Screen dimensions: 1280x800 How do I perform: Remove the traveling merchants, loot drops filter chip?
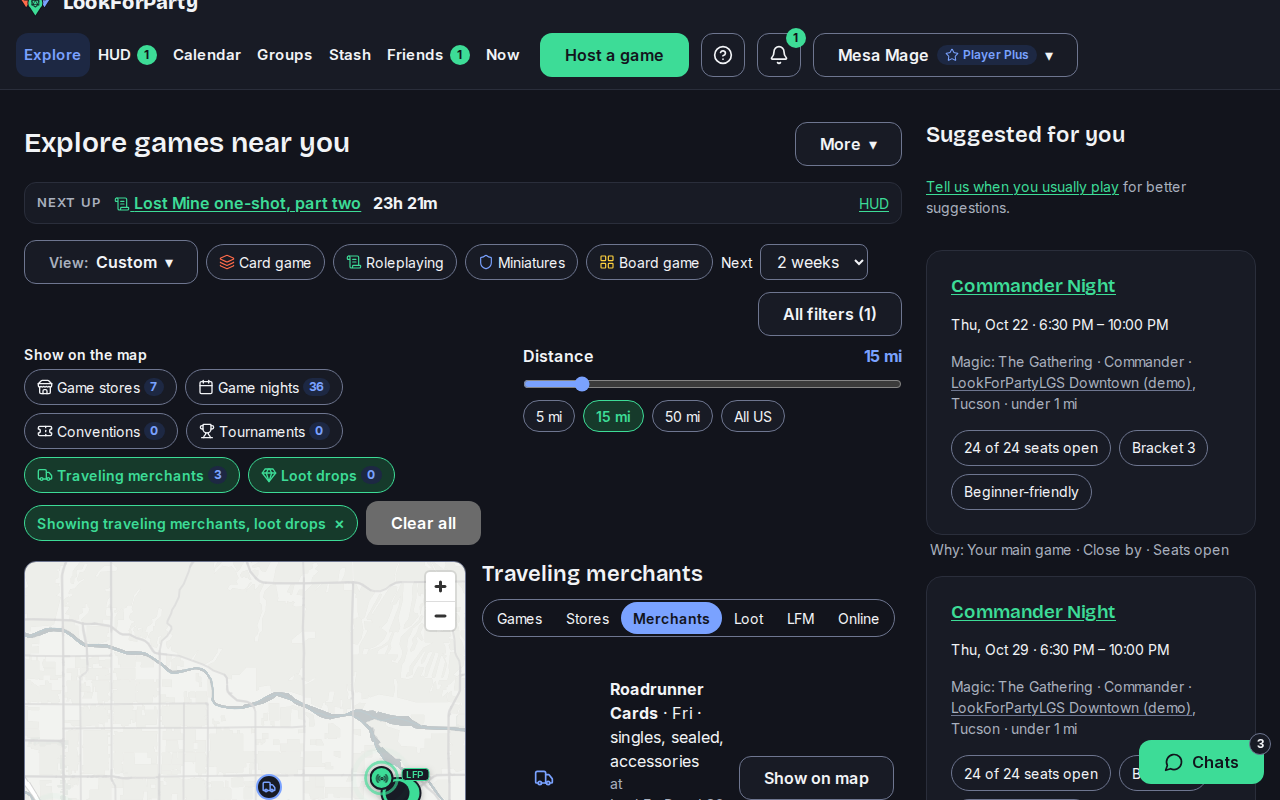tap(339, 524)
